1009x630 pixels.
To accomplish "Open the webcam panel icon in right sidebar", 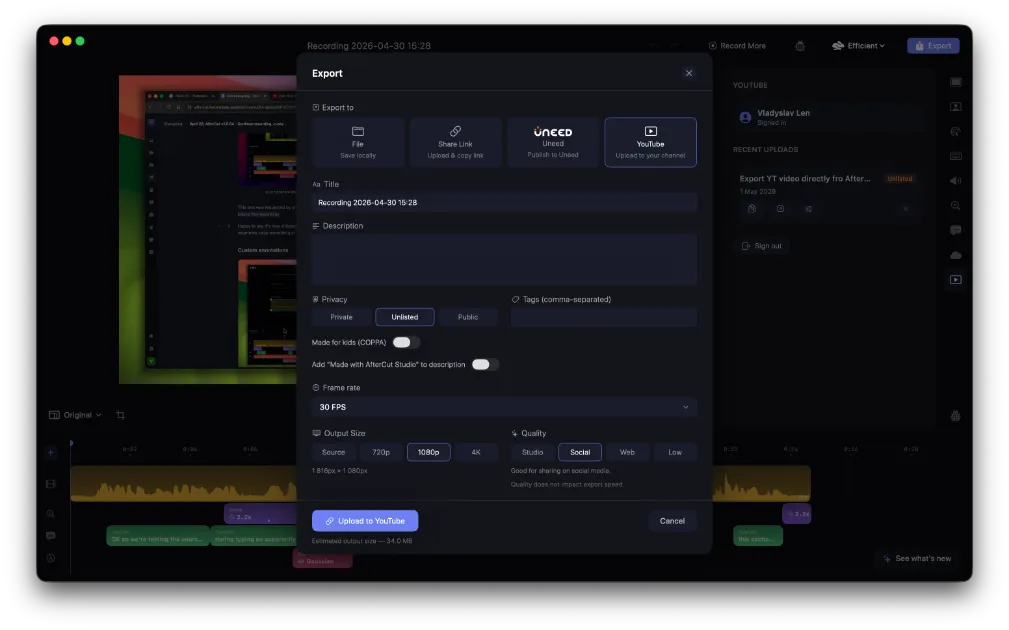I will coord(956,107).
